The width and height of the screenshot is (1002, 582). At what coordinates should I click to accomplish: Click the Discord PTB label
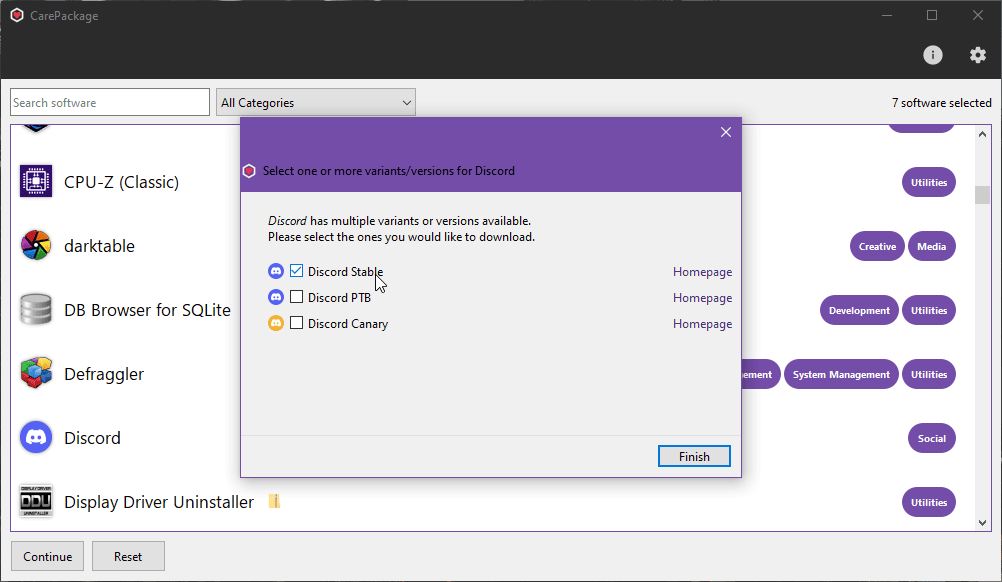(339, 298)
